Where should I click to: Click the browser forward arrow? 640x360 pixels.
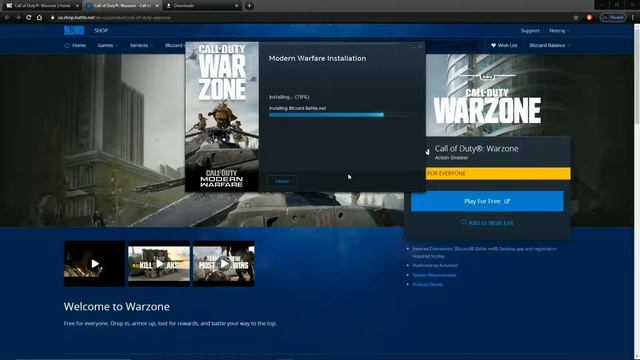18,18
